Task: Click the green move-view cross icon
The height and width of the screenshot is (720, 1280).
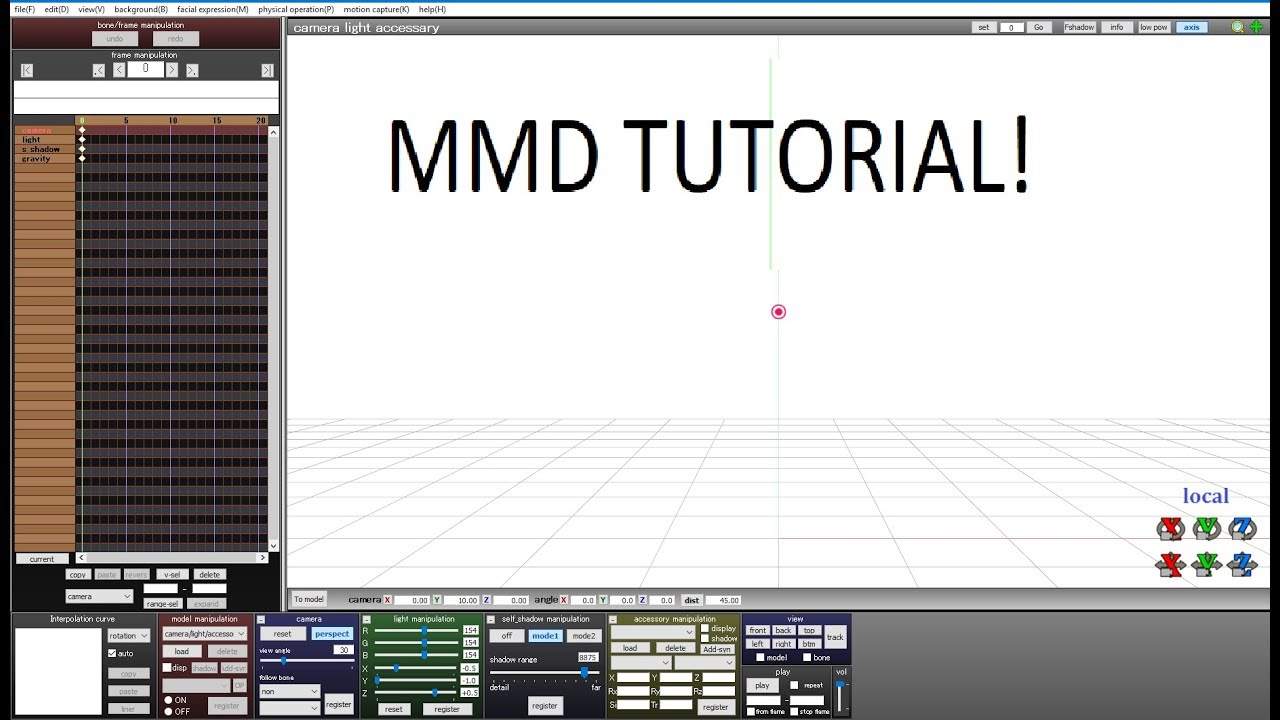Action: [1257, 27]
